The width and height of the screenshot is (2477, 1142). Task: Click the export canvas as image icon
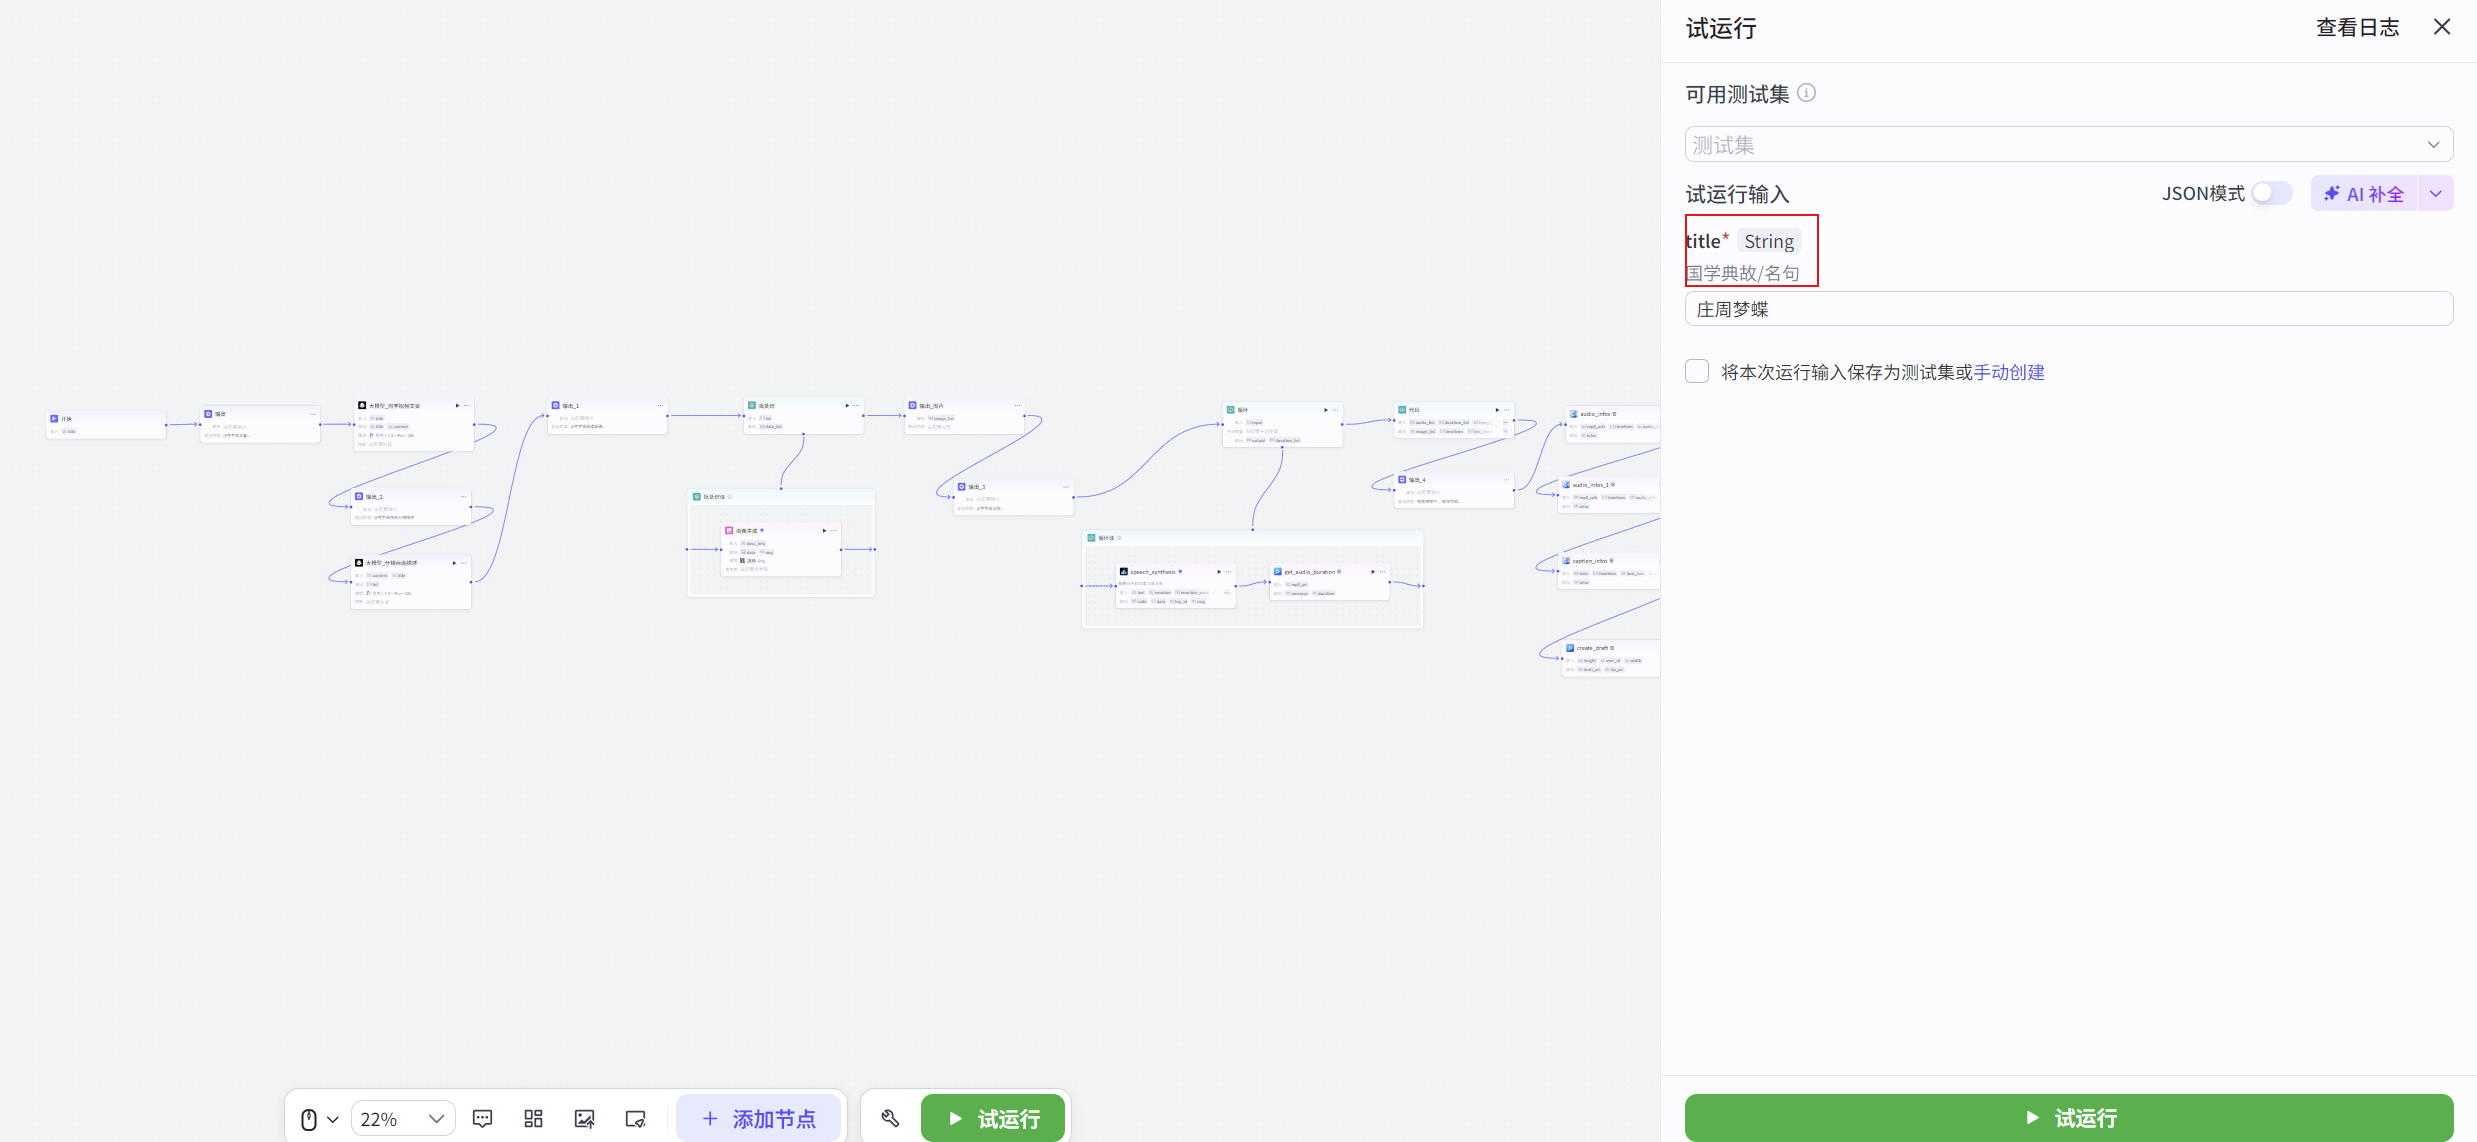[584, 1118]
